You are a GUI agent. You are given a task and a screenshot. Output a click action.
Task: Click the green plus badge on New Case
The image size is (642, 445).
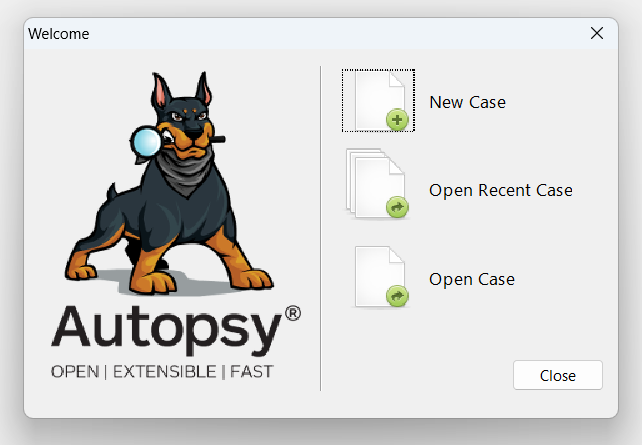pyautogui.click(x=398, y=121)
